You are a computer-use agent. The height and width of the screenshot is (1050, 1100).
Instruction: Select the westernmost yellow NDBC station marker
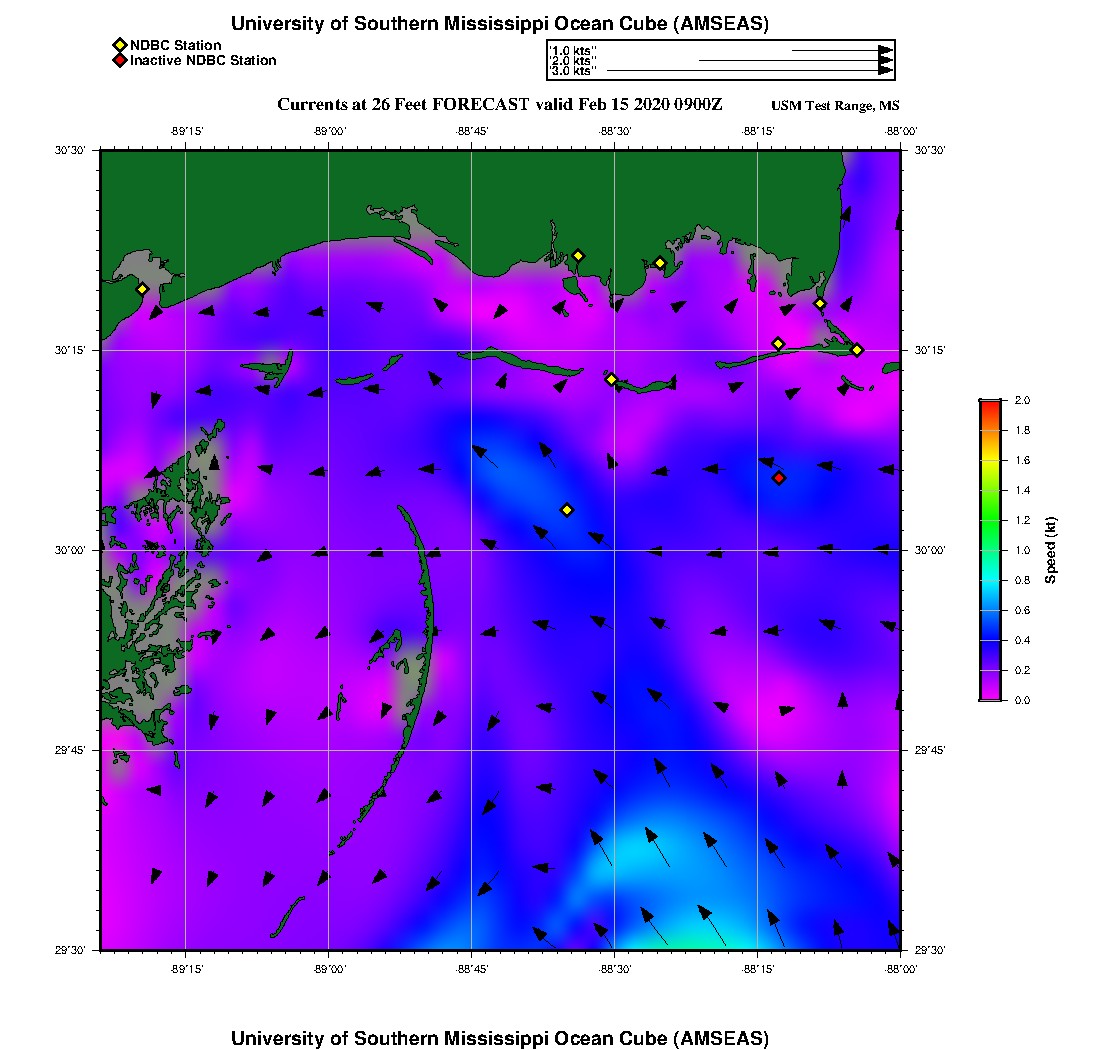(142, 289)
